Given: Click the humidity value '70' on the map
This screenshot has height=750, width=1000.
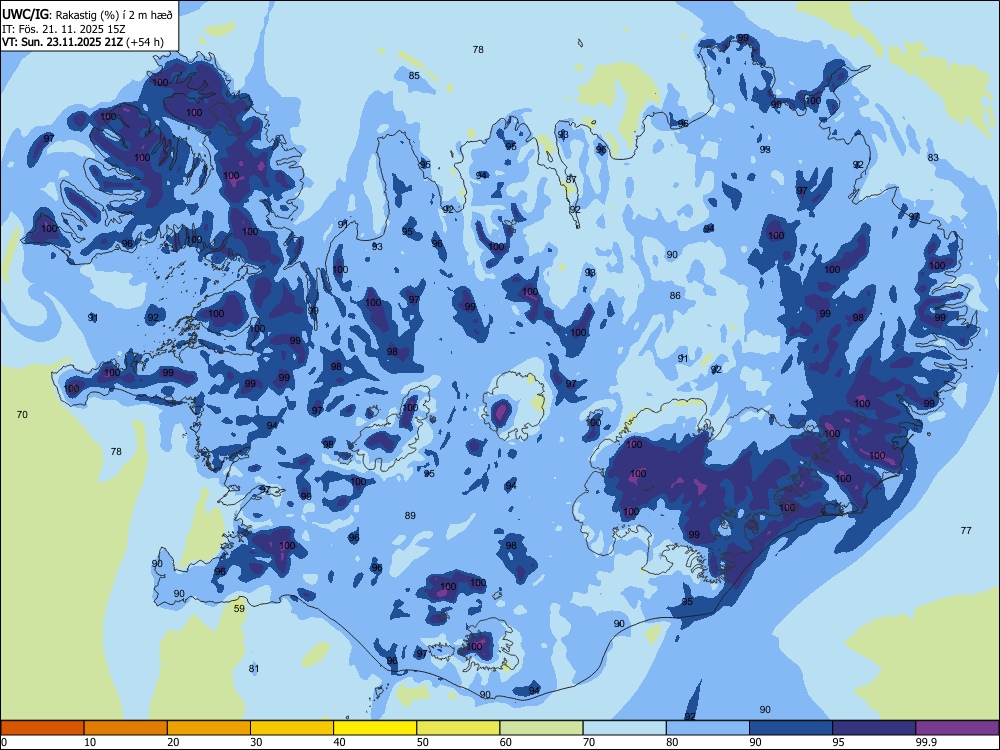Looking at the screenshot, I should pos(22,415).
